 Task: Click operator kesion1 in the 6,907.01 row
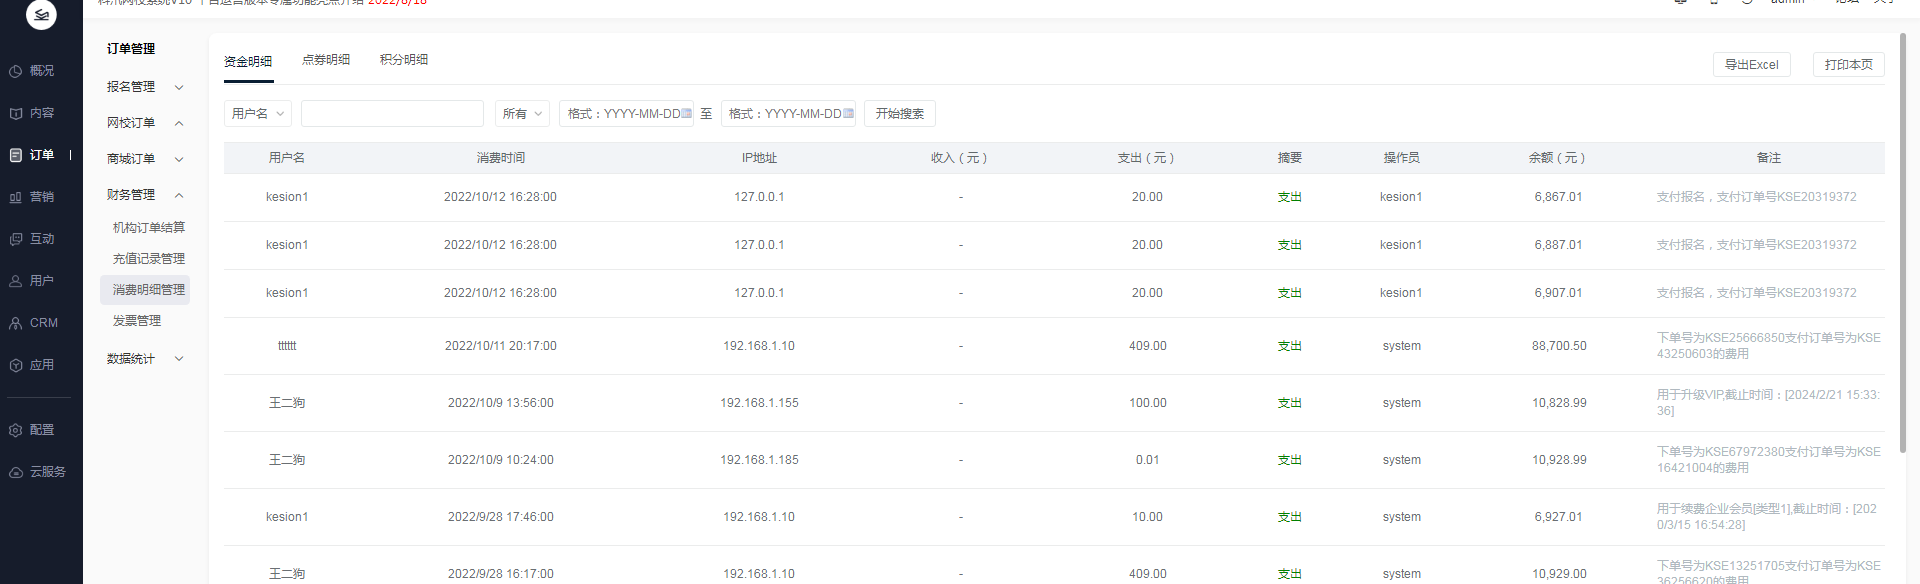[1401, 293]
